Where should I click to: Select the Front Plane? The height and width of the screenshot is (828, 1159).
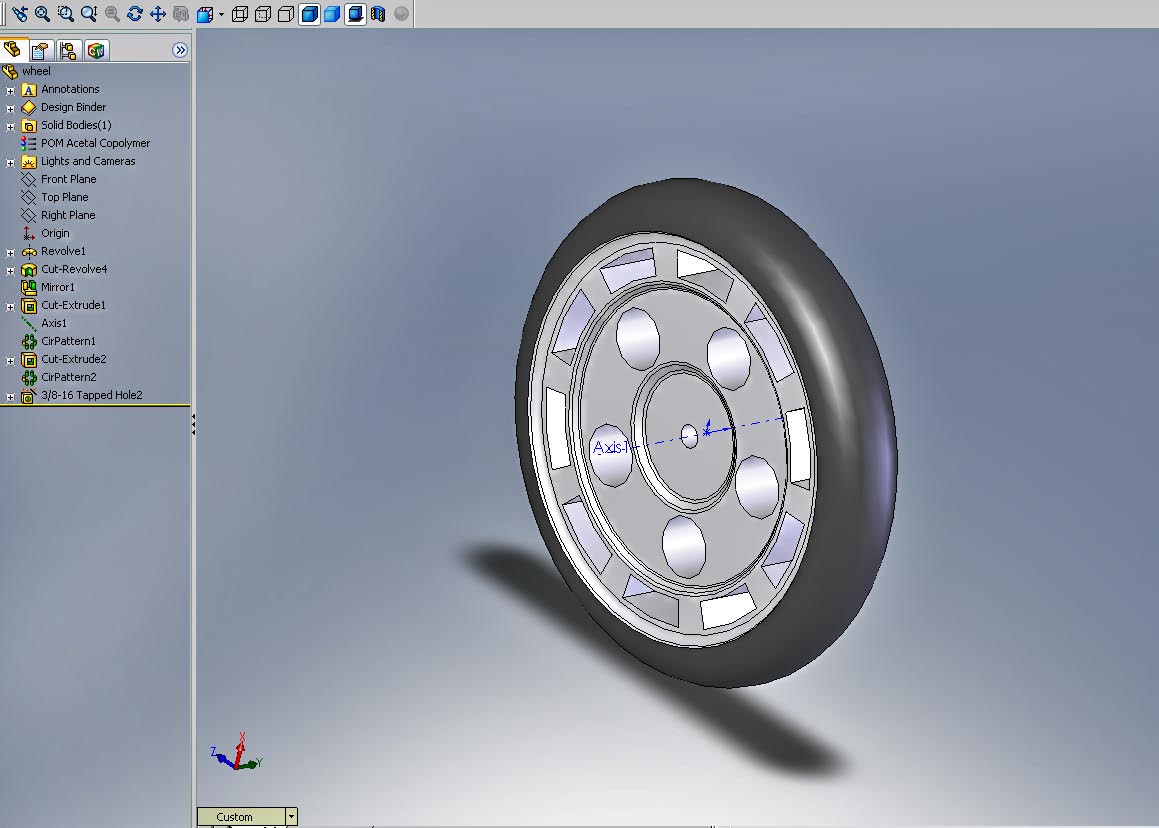[x=68, y=179]
